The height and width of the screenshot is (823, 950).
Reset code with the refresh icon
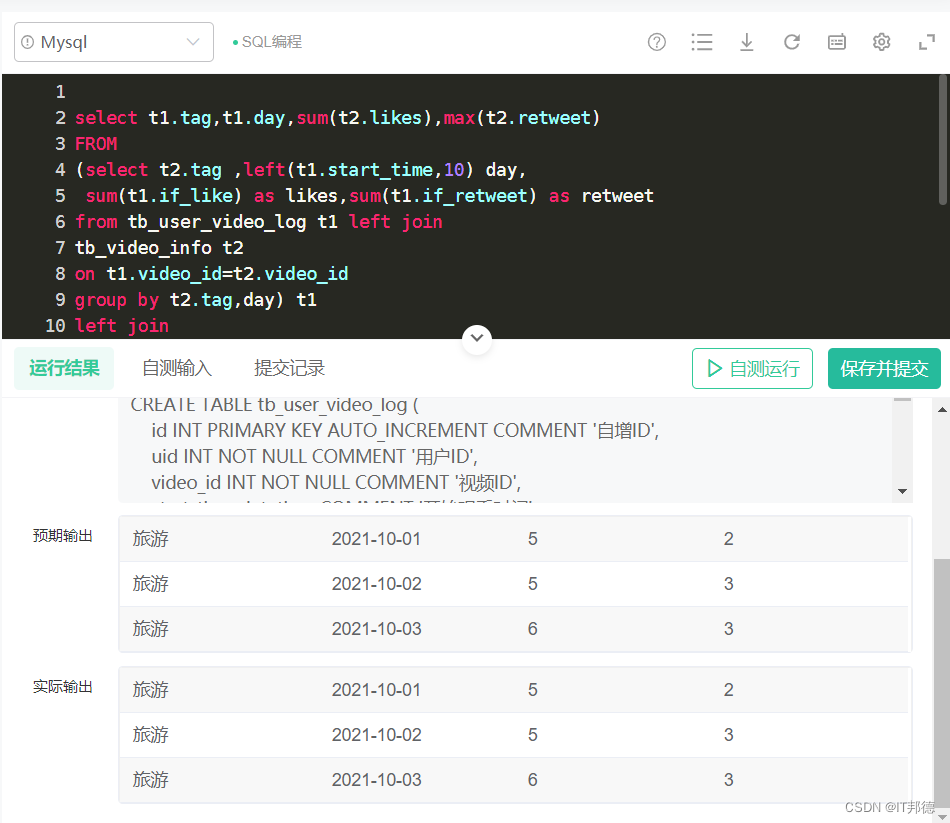click(791, 42)
